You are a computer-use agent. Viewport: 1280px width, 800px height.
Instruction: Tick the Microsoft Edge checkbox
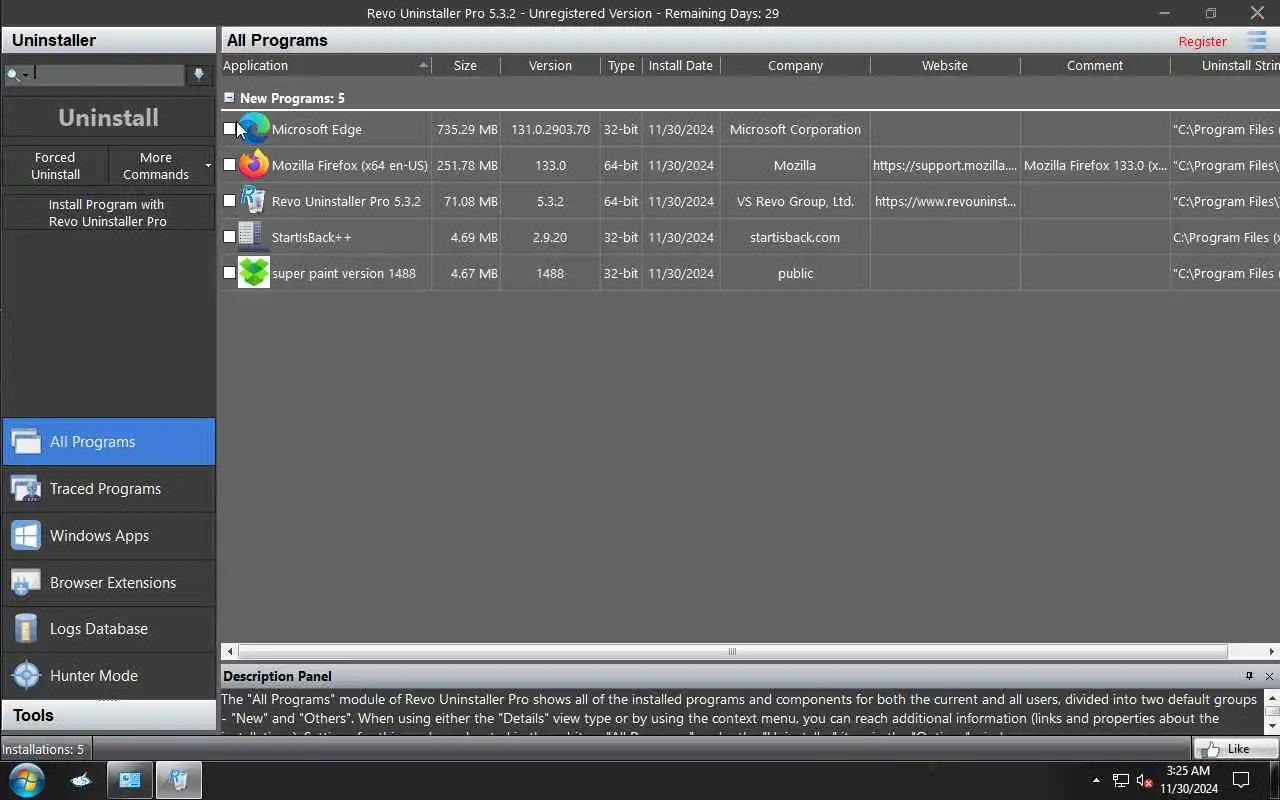tap(229, 129)
